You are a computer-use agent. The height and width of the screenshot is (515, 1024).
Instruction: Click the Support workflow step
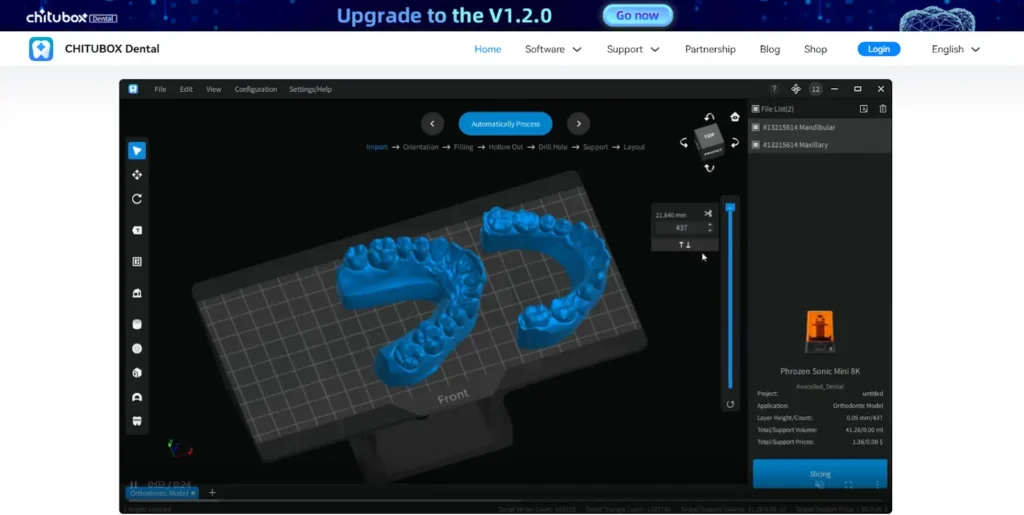pyautogui.click(x=595, y=147)
